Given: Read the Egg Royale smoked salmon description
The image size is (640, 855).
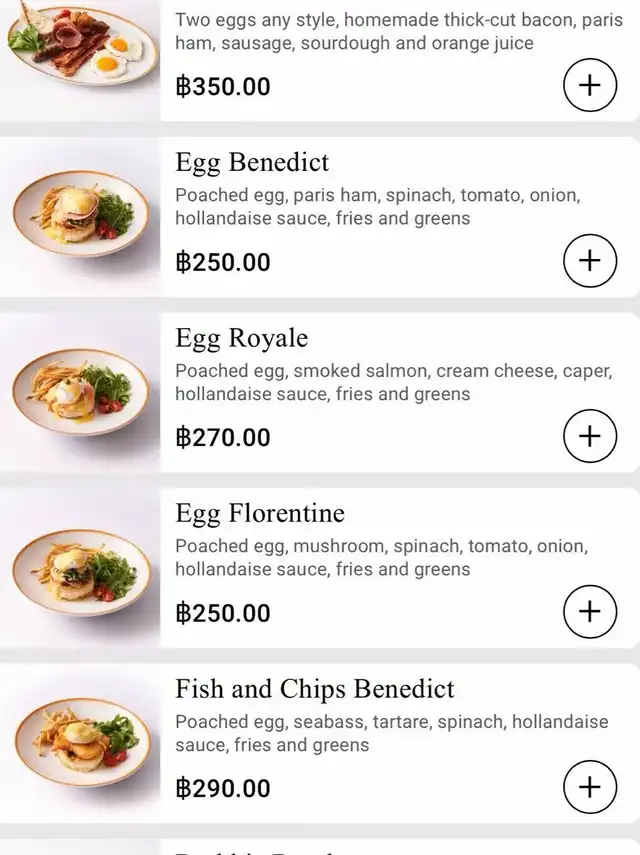Looking at the screenshot, I should 392,382.
